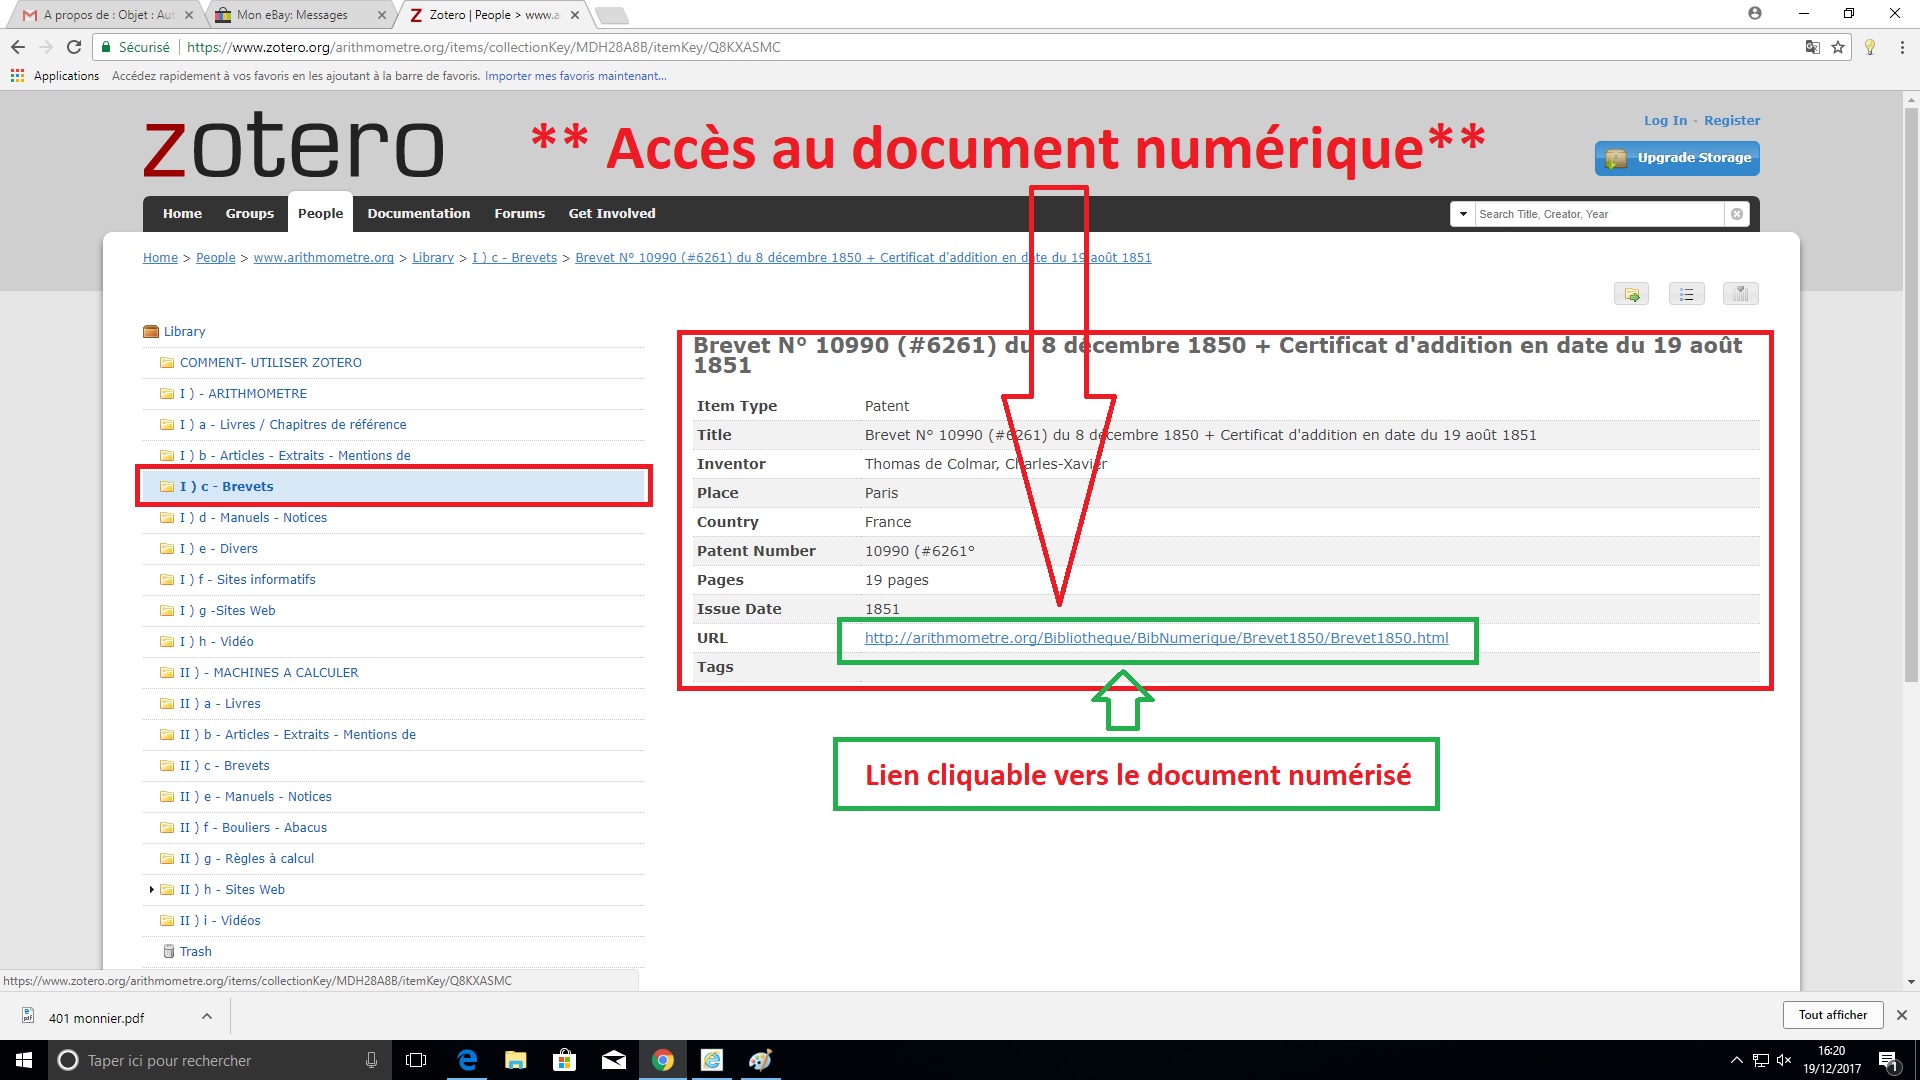The width and height of the screenshot is (1920, 1080).
Task: Bookmark this page with star icon
Action: [x=1838, y=47]
